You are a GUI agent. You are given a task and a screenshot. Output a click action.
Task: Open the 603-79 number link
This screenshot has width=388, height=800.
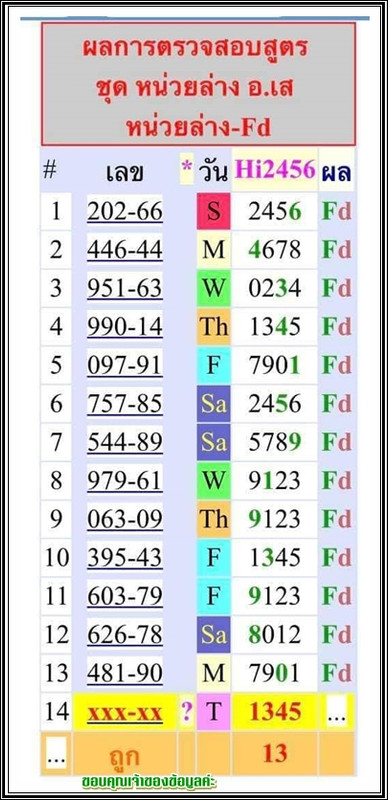pyautogui.click(x=125, y=596)
